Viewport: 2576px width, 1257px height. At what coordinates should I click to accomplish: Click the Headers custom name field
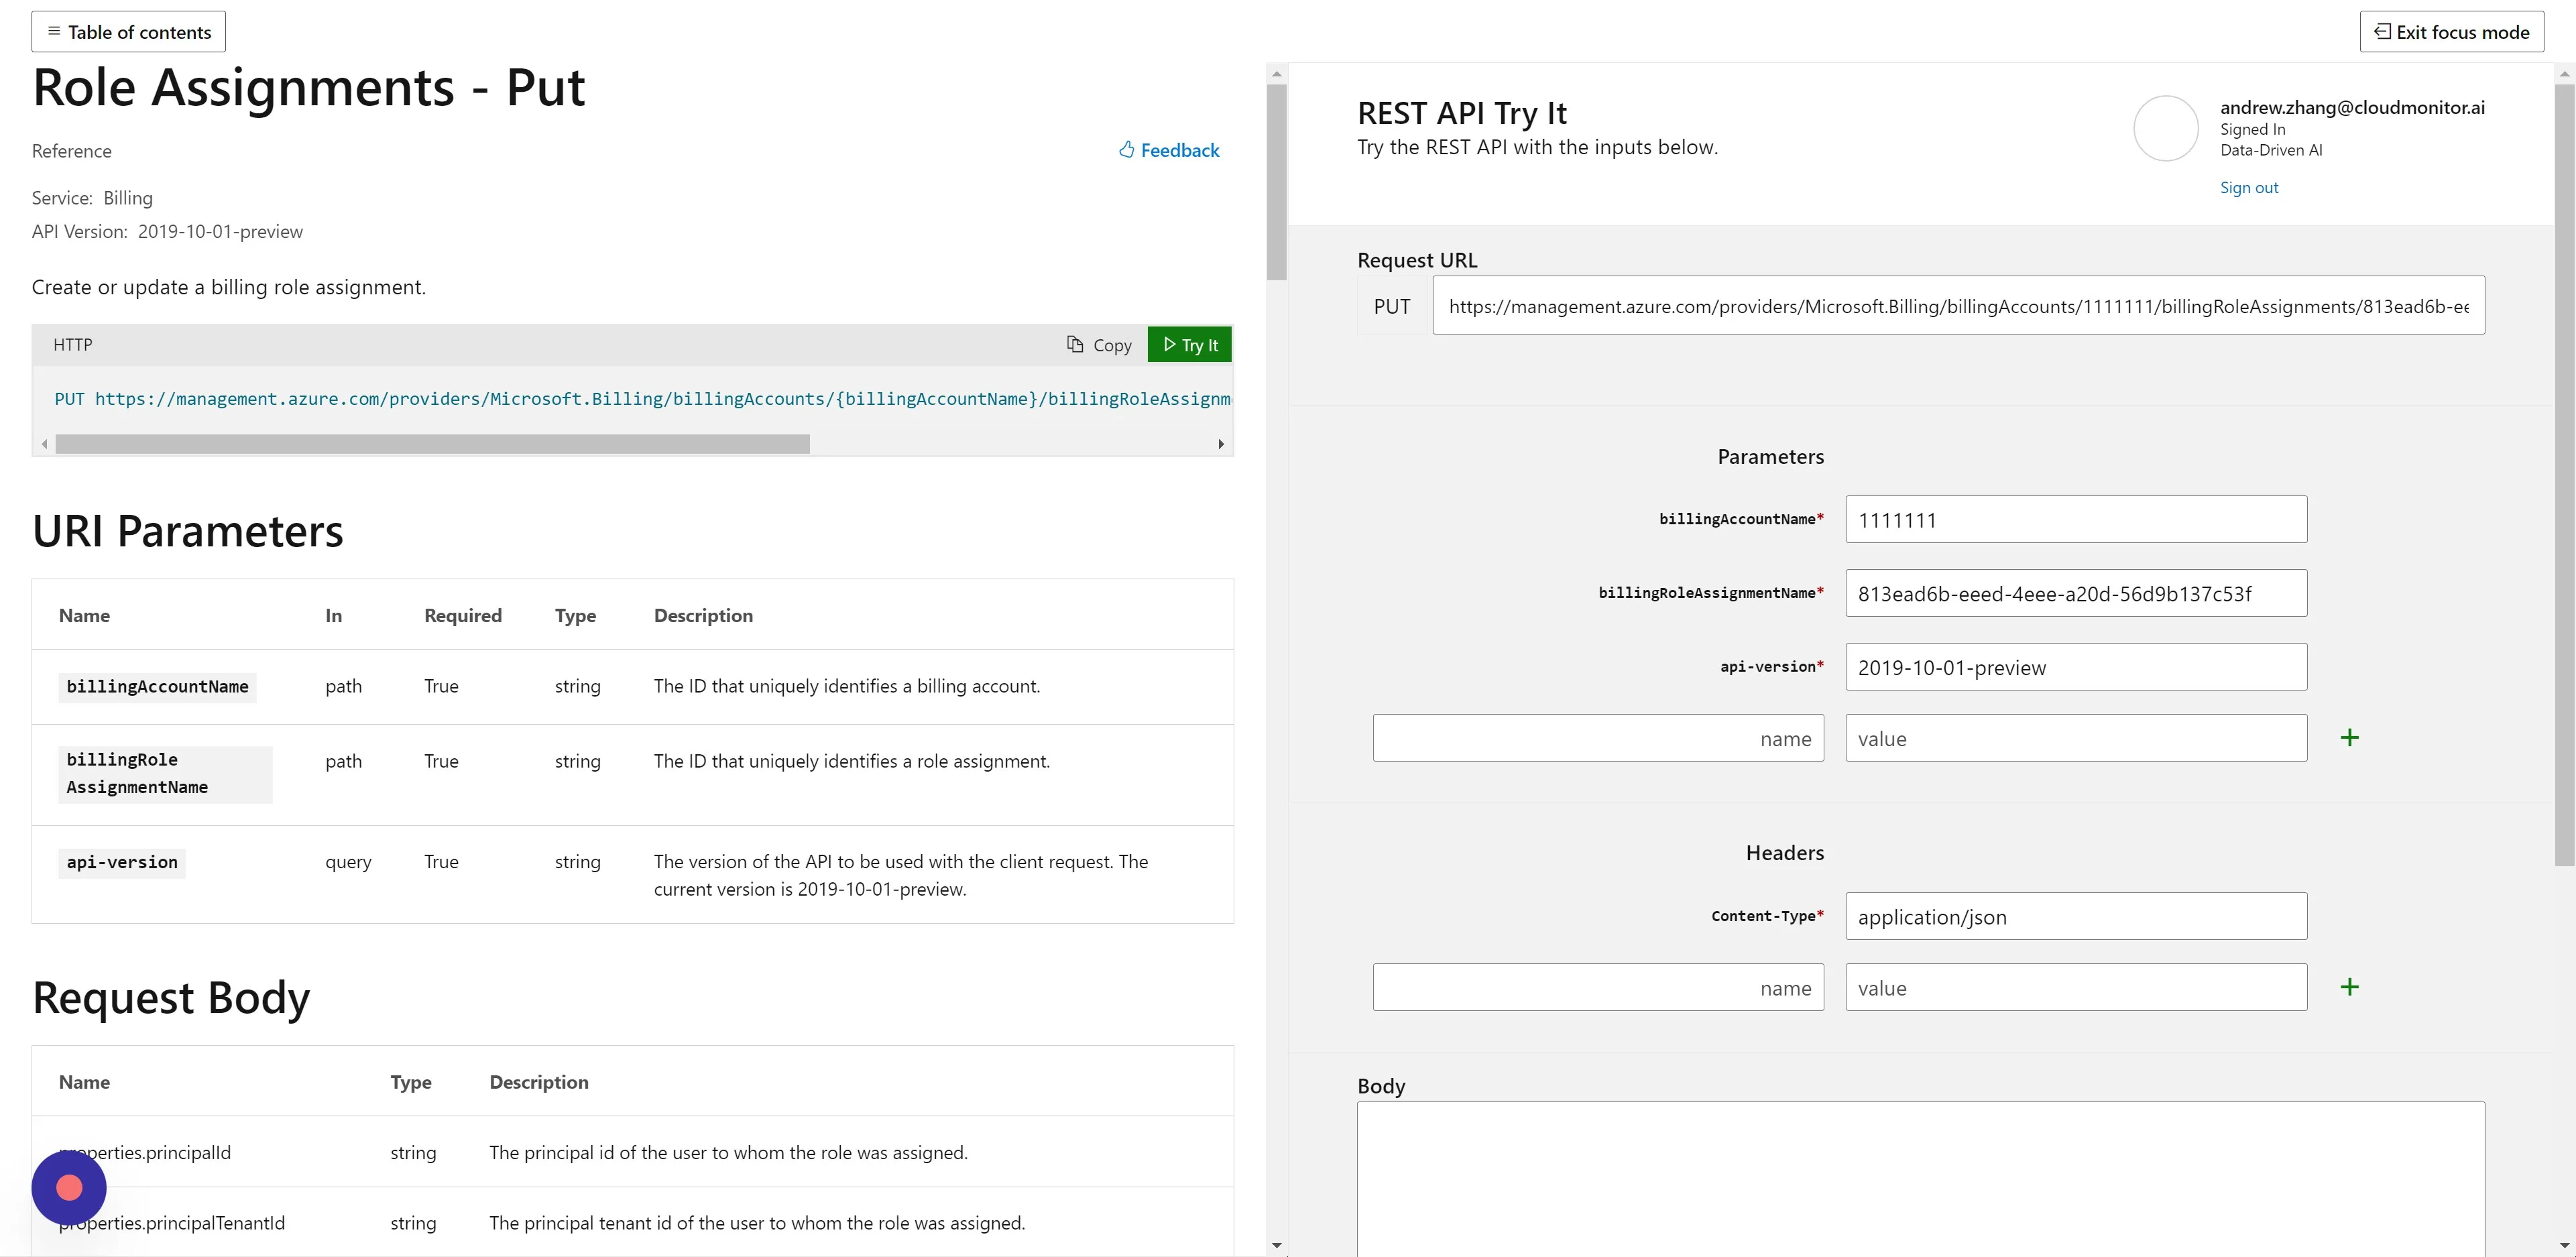point(1598,987)
